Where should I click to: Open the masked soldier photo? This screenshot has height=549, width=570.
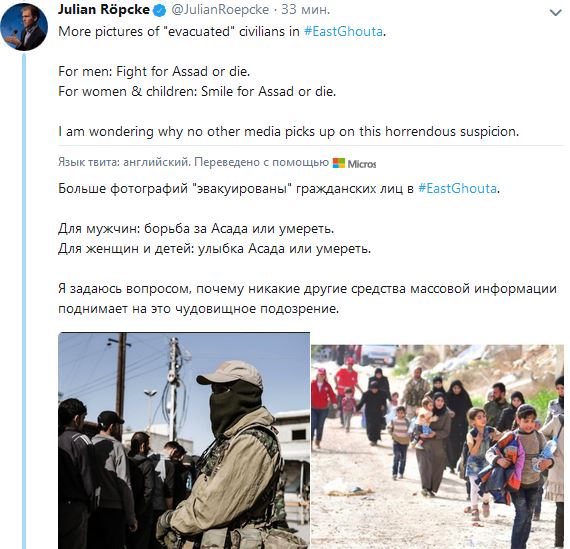click(184, 440)
